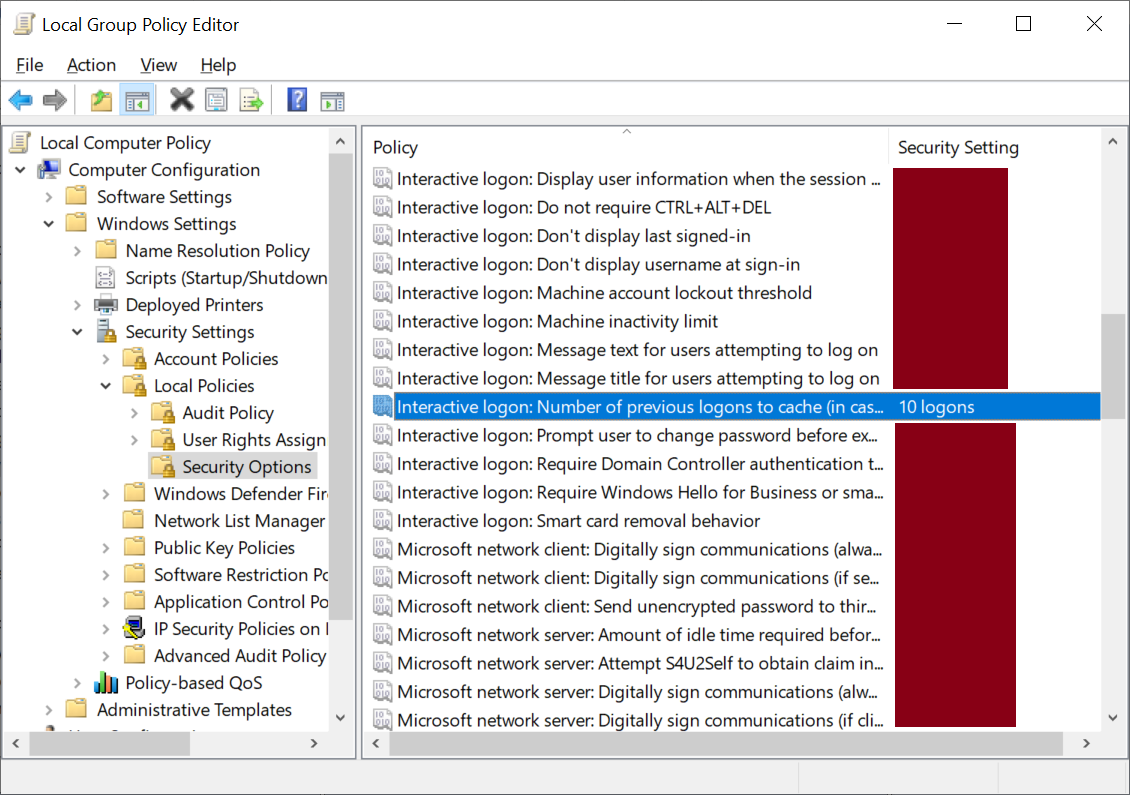
Task: Open the View menu
Action: point(158,64)
